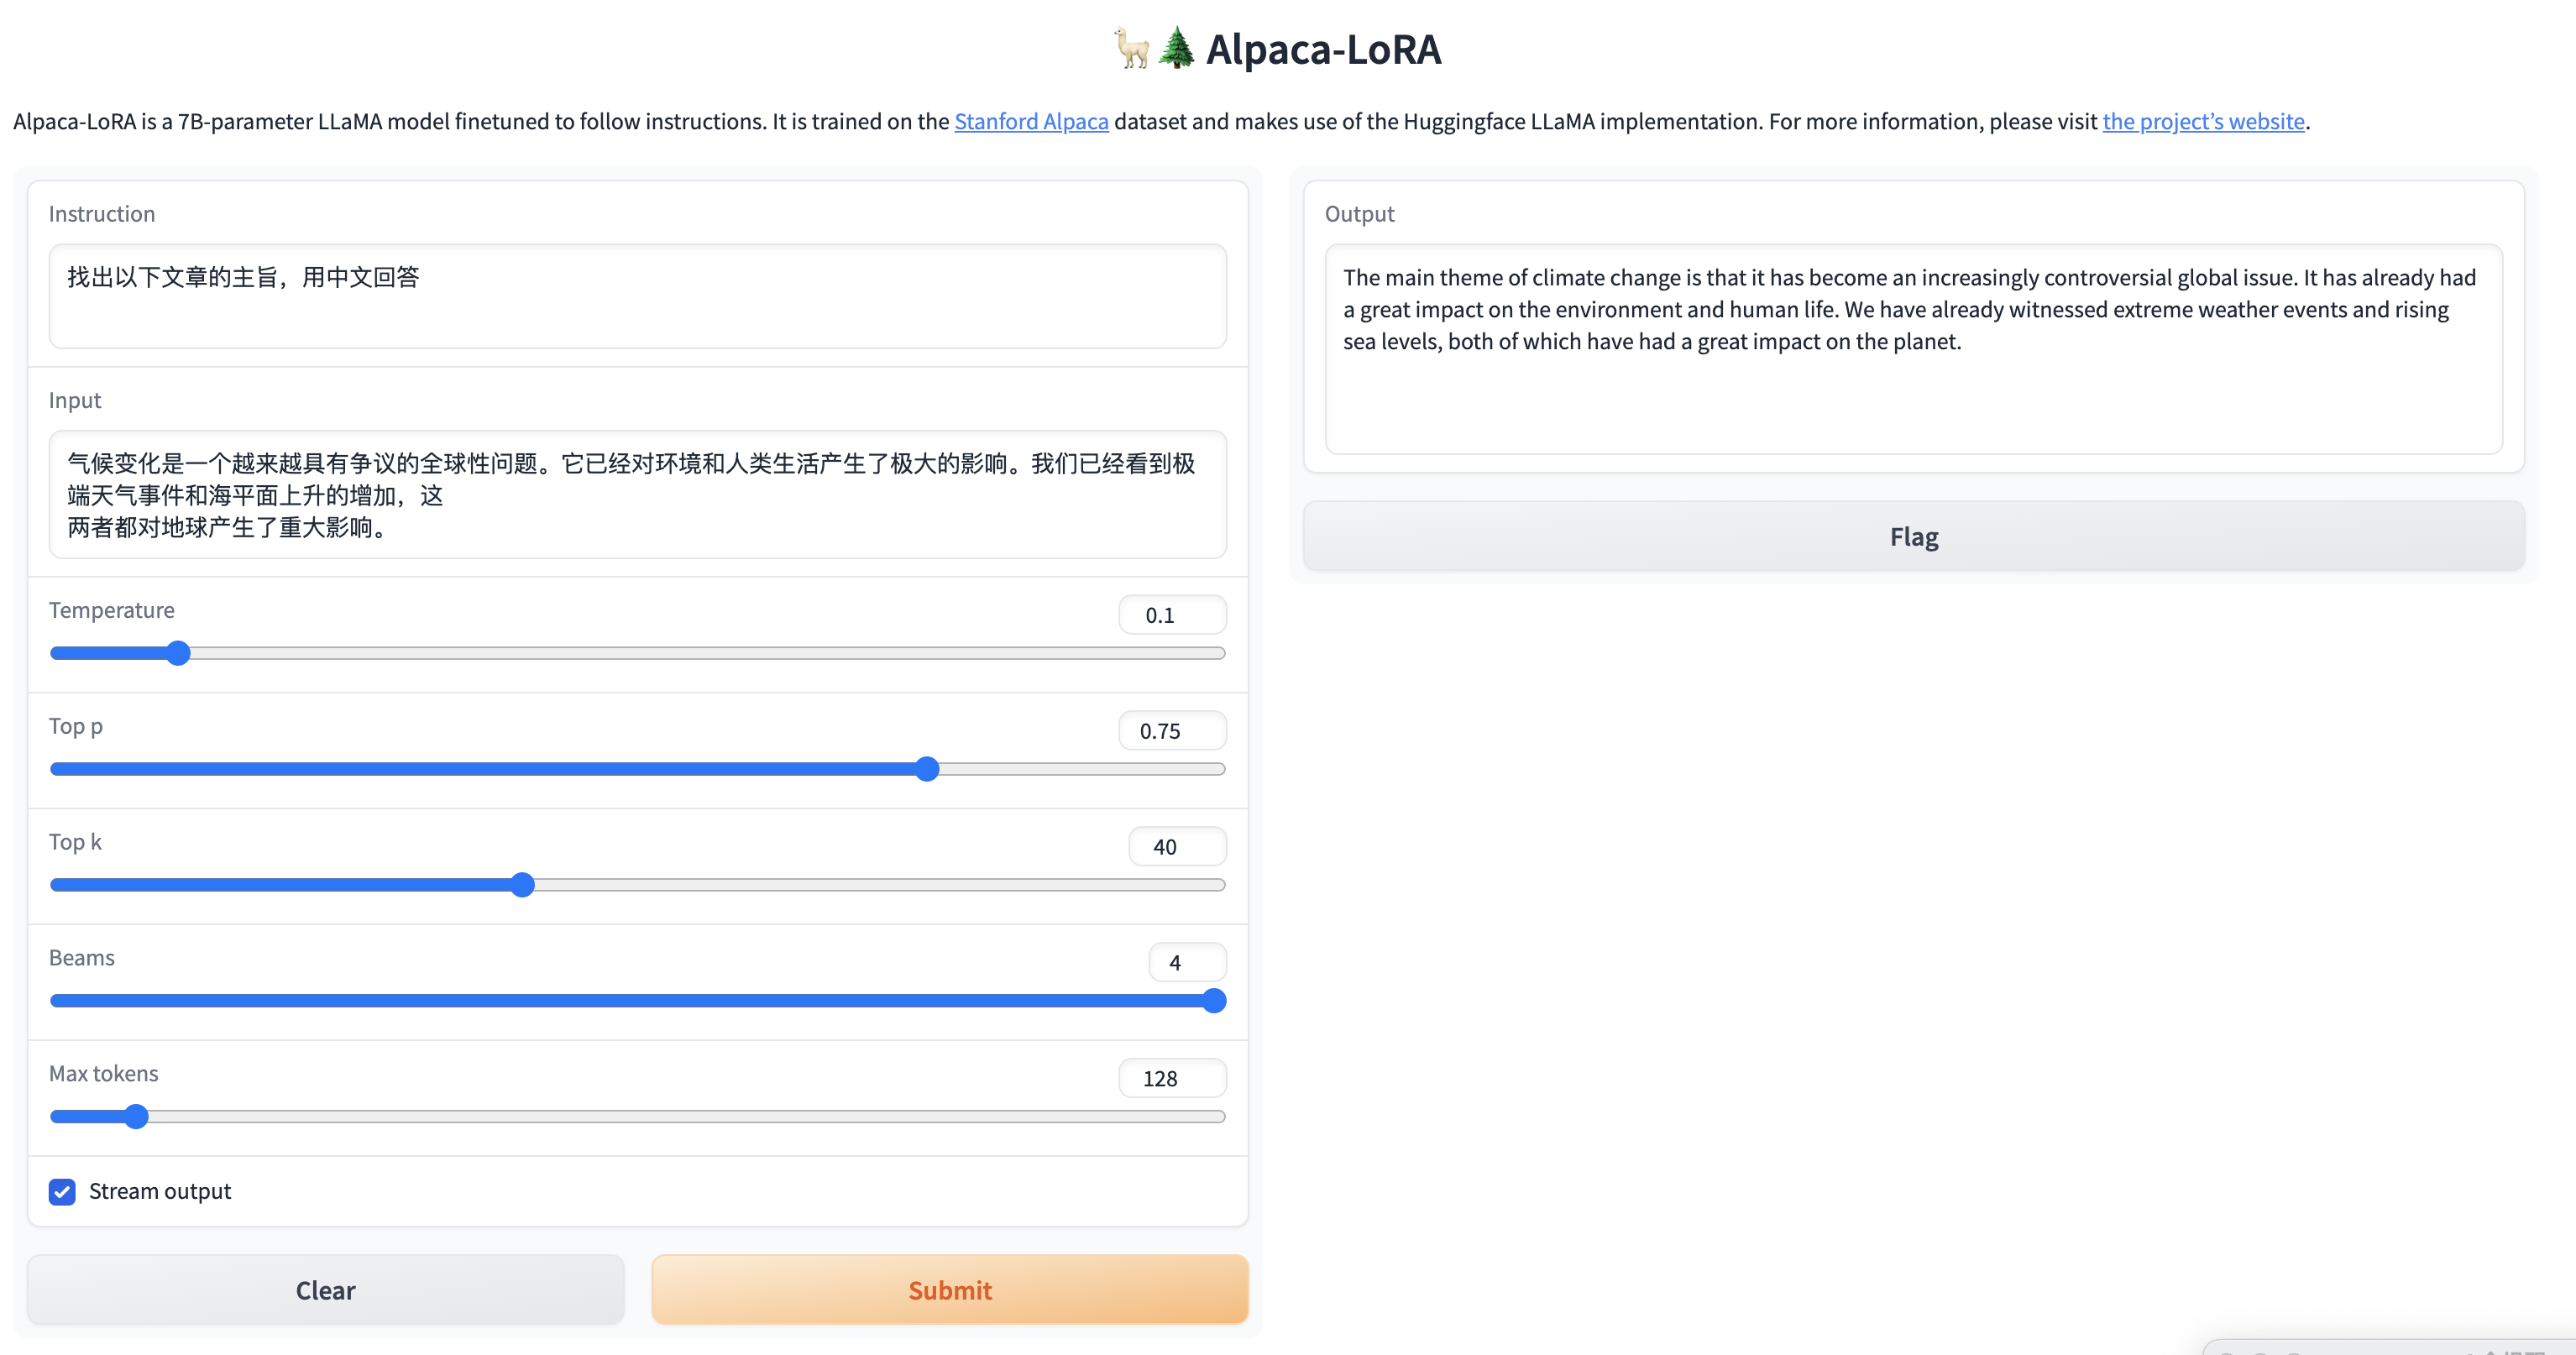Click the Top p value box showing 0.75
Viewport: 2576px width, 1355px height.
[1171, 730]
